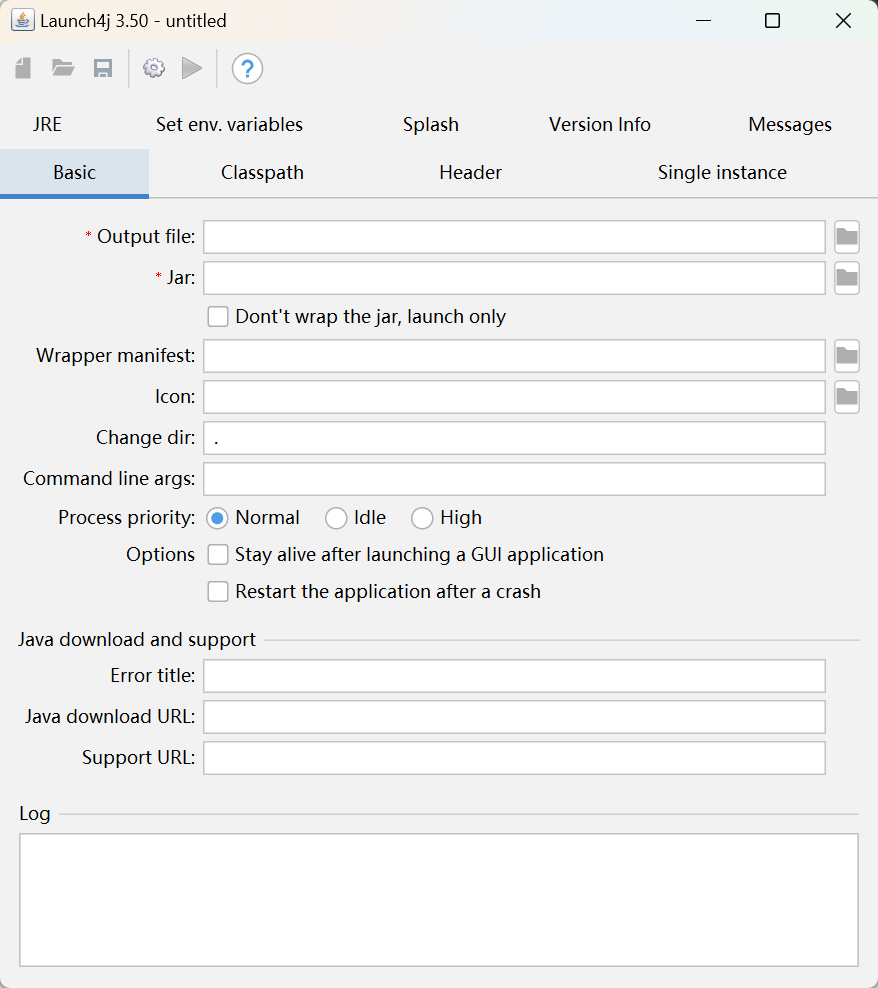Image resolution: width=878 pixels, height=988 pixels.
Task: Browse for the Icon file
Action: click(846, 397)
